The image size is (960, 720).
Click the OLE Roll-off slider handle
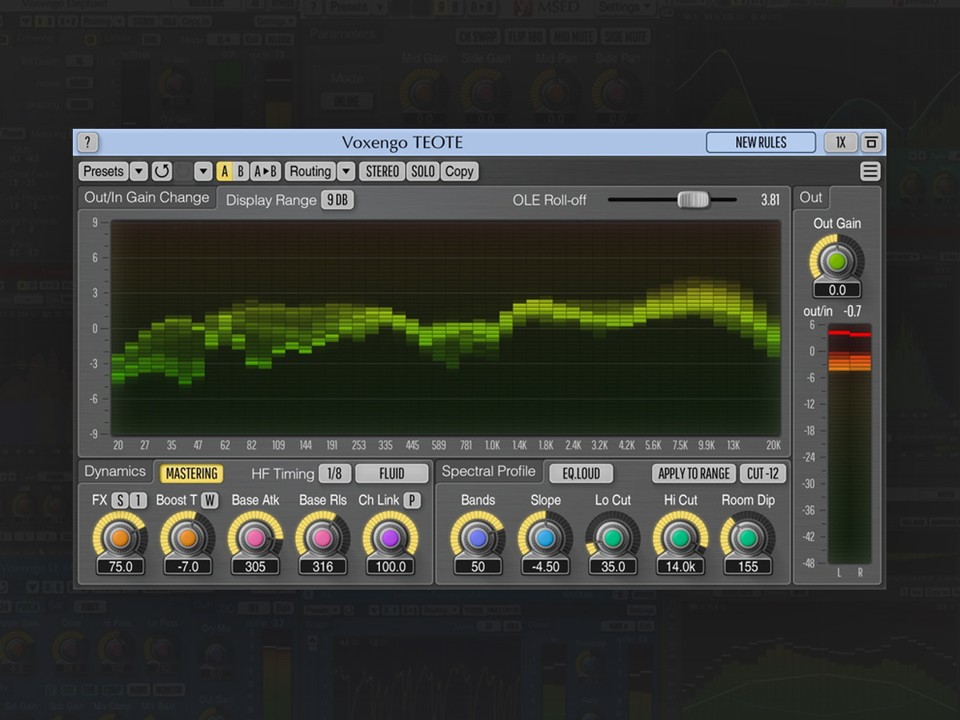click(x=693, y=200)
